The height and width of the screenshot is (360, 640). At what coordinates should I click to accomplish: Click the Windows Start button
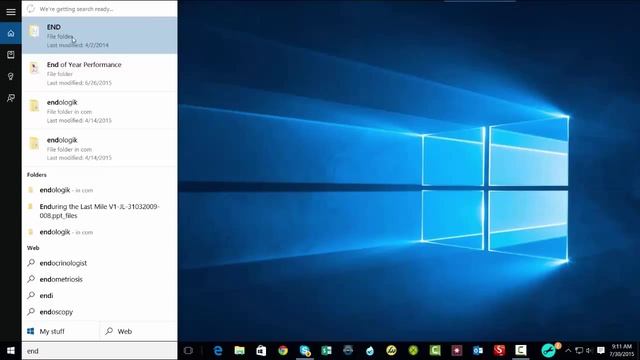point(11,351)
